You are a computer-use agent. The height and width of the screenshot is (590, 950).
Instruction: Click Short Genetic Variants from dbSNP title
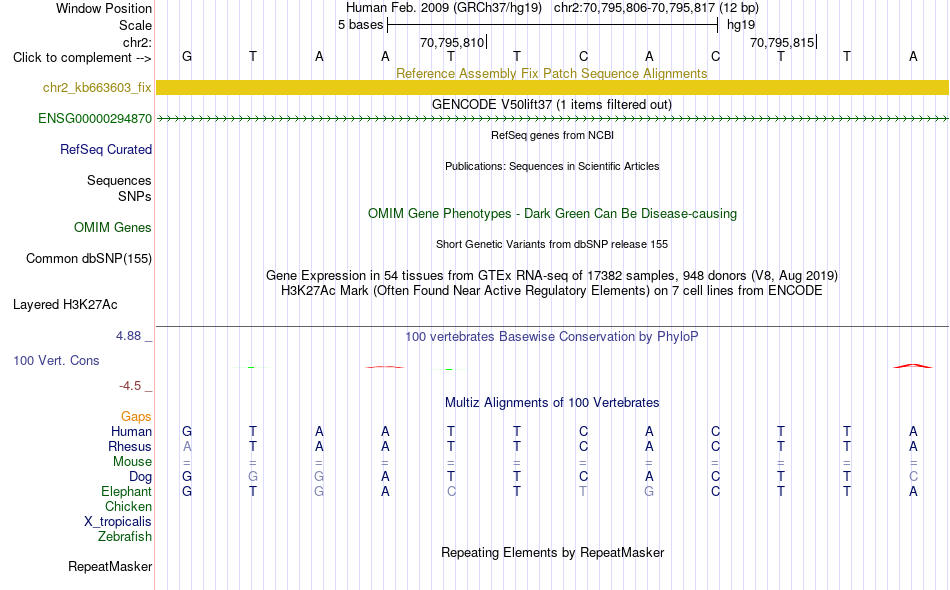(552, 245)
